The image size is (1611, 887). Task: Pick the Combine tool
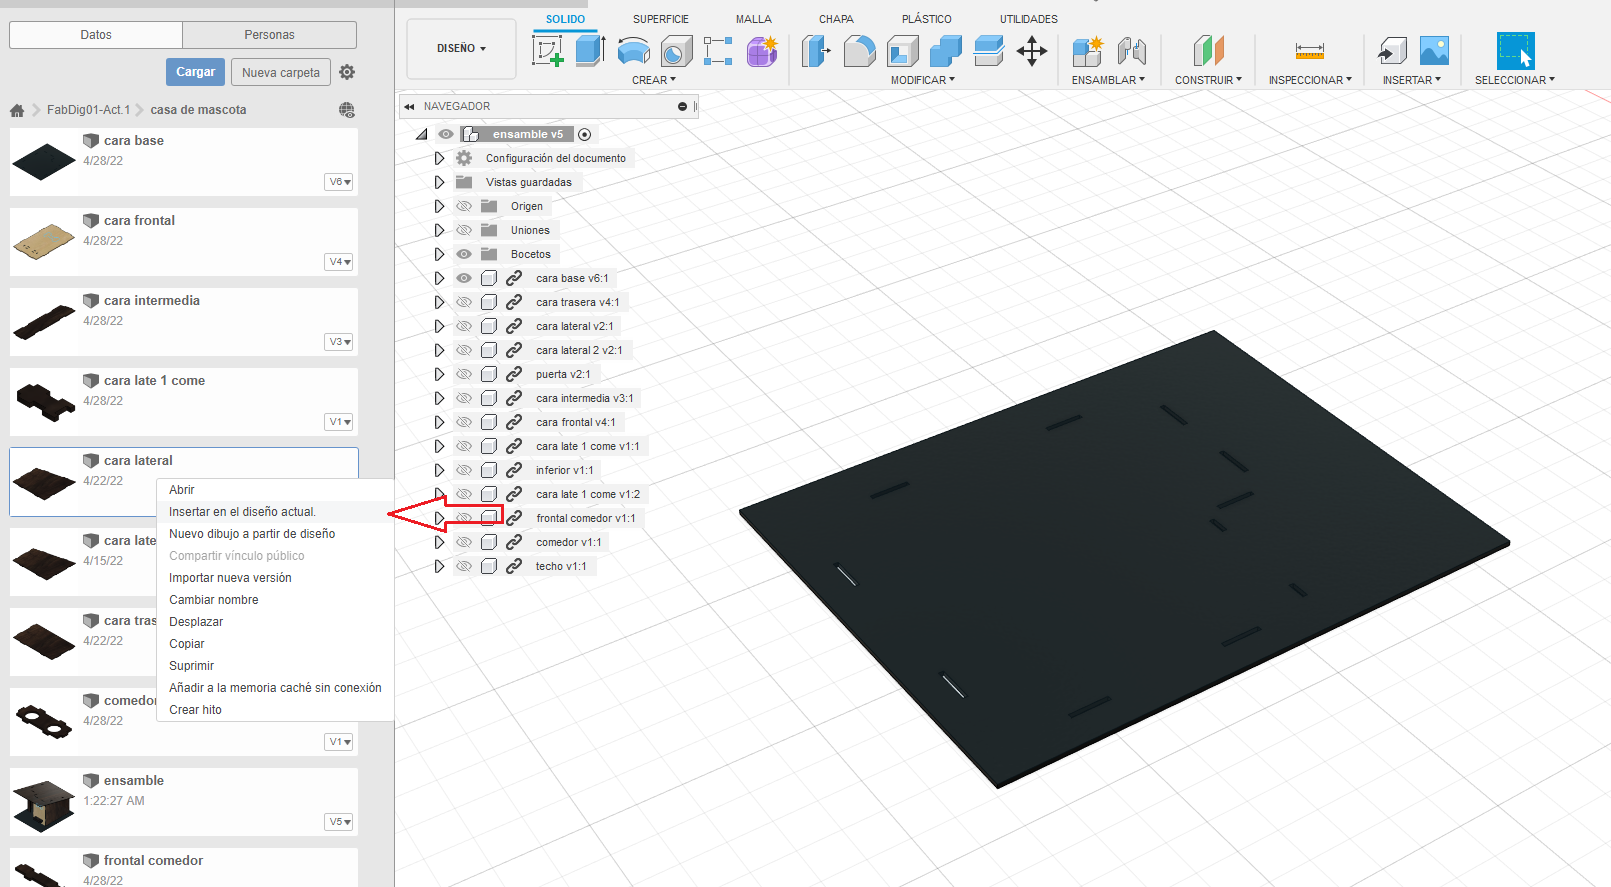click(x=945, y=50)
